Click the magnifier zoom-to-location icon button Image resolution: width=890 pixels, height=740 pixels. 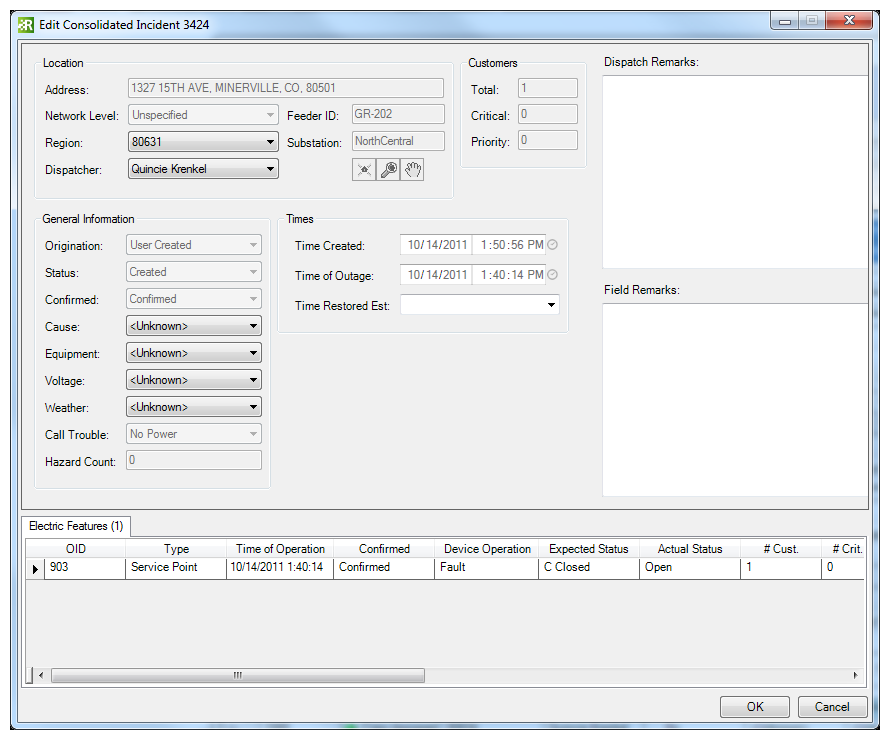pyautogui.click(x=388, y=170)
